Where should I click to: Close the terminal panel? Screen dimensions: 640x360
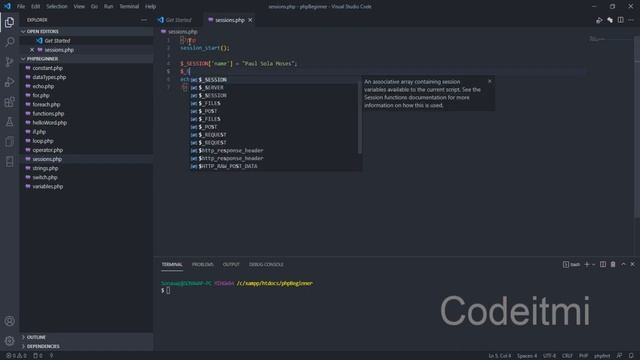(x=633, y=264)
